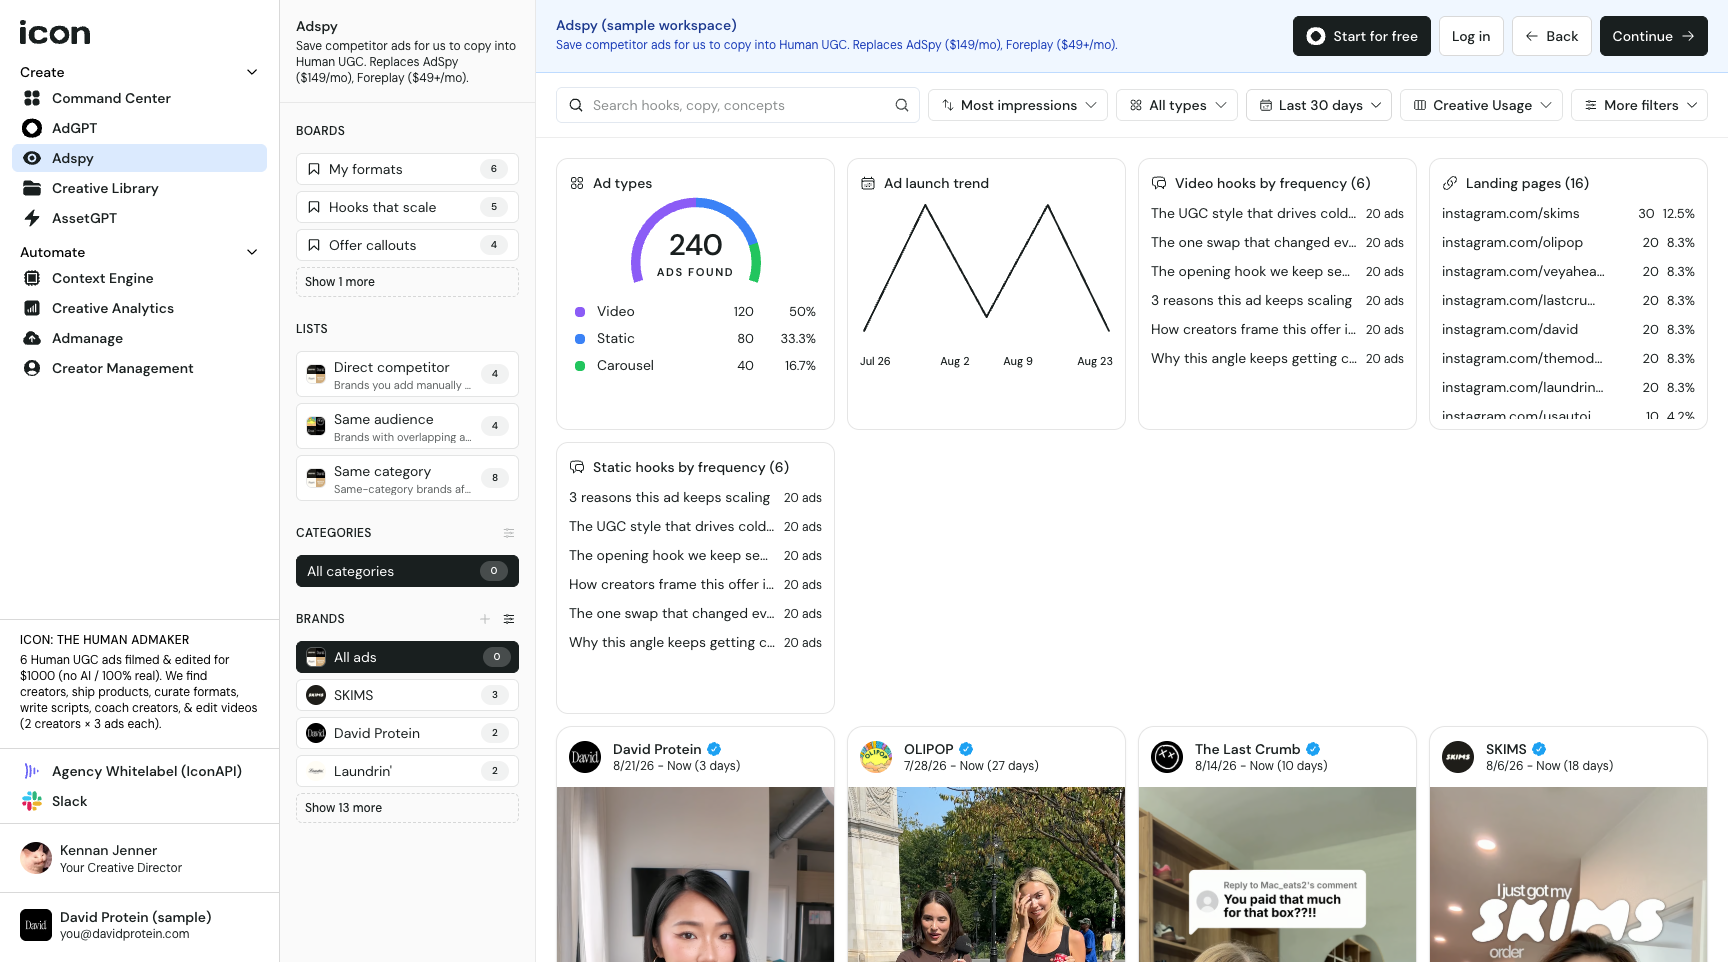1728x962 pixels.
Task: Click the Creative Analytics chart icon
Action: [32, 308]
